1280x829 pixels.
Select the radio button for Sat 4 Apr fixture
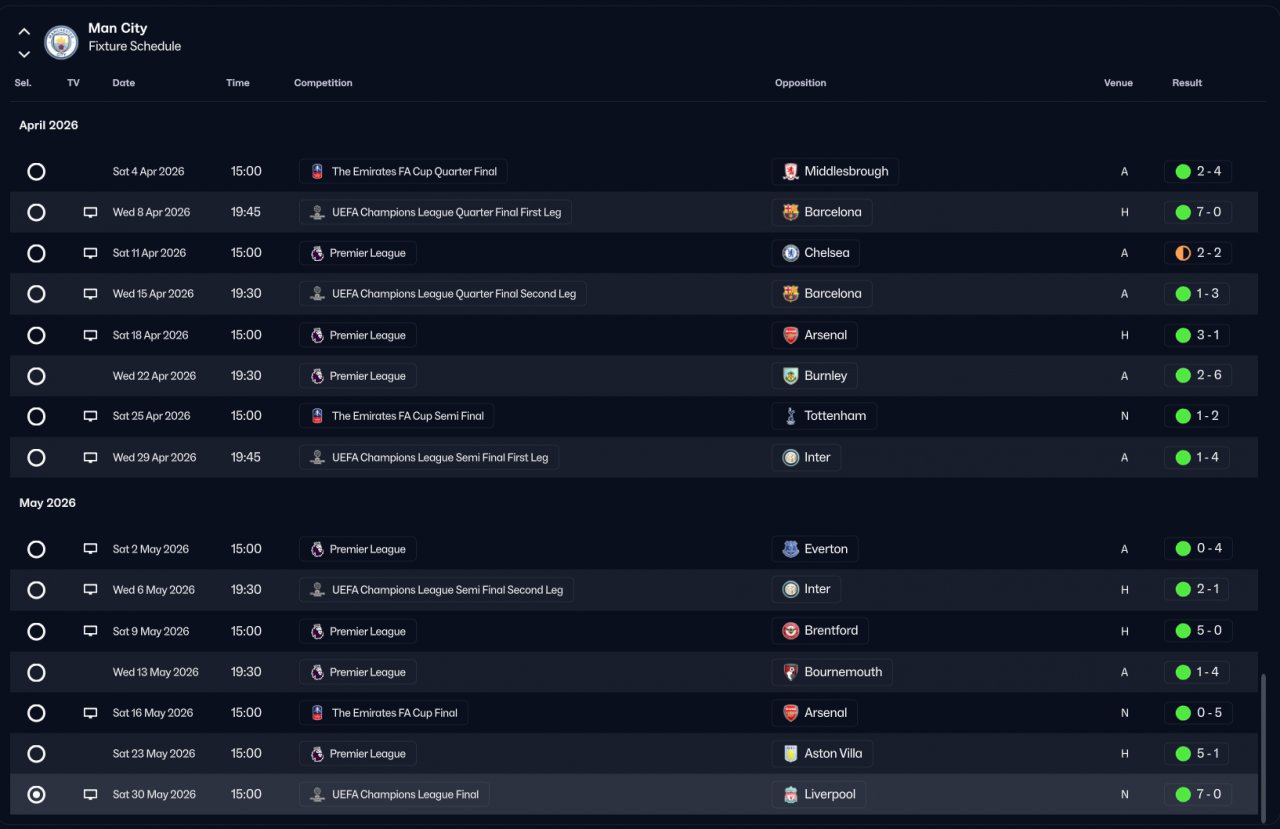pyautogui.click(x=36, y=172)
